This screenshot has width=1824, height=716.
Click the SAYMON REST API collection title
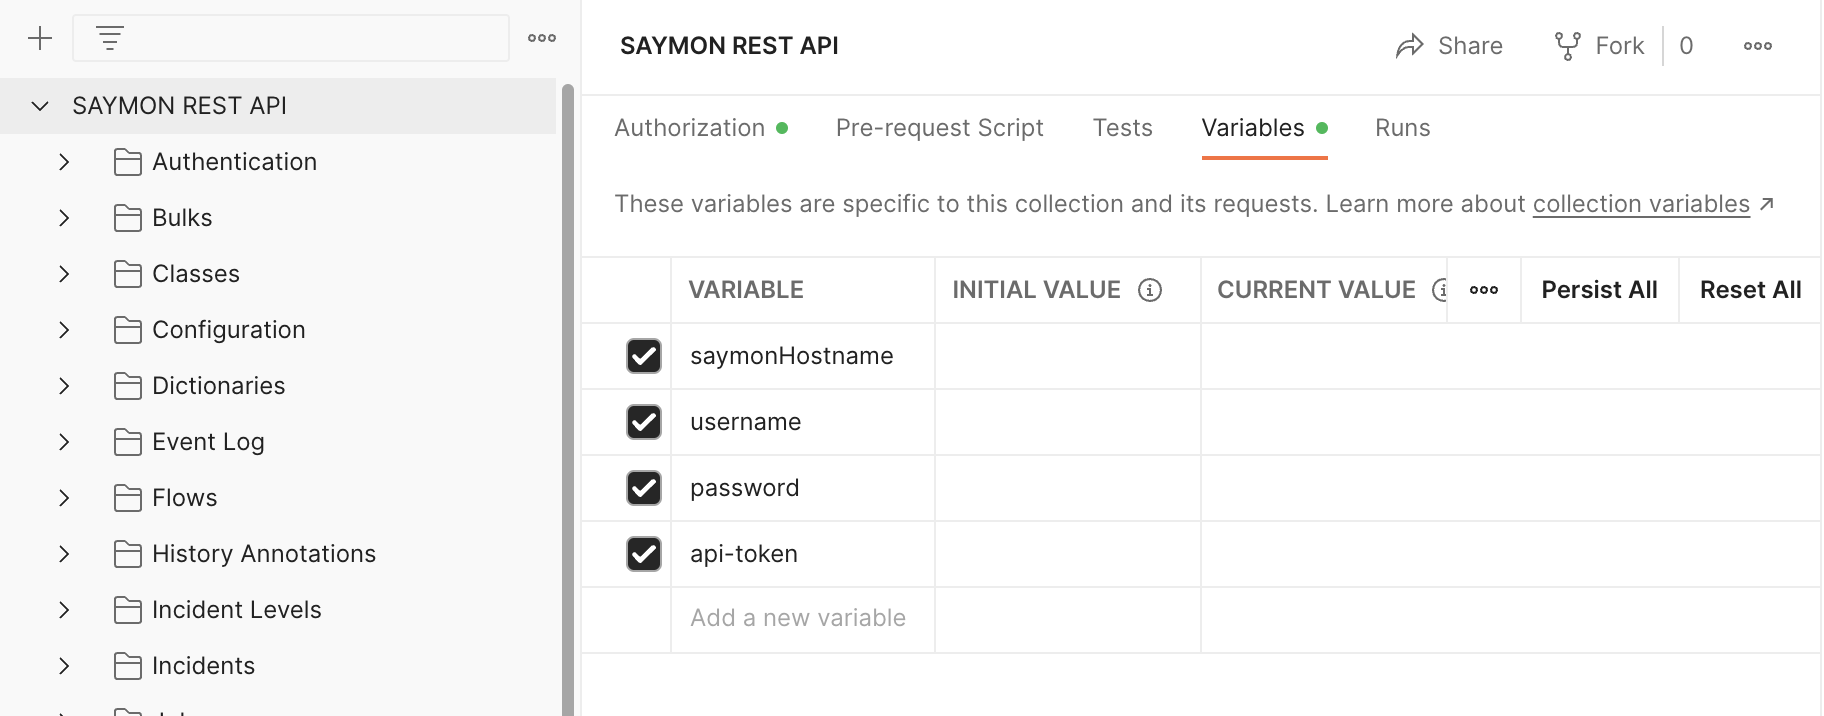[x=729, y=46]
